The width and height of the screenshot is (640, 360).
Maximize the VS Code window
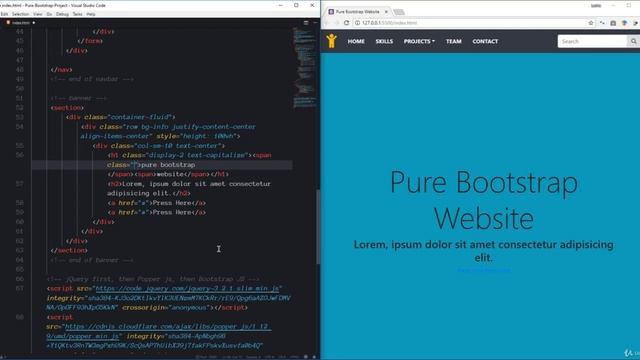pos(296,5)
